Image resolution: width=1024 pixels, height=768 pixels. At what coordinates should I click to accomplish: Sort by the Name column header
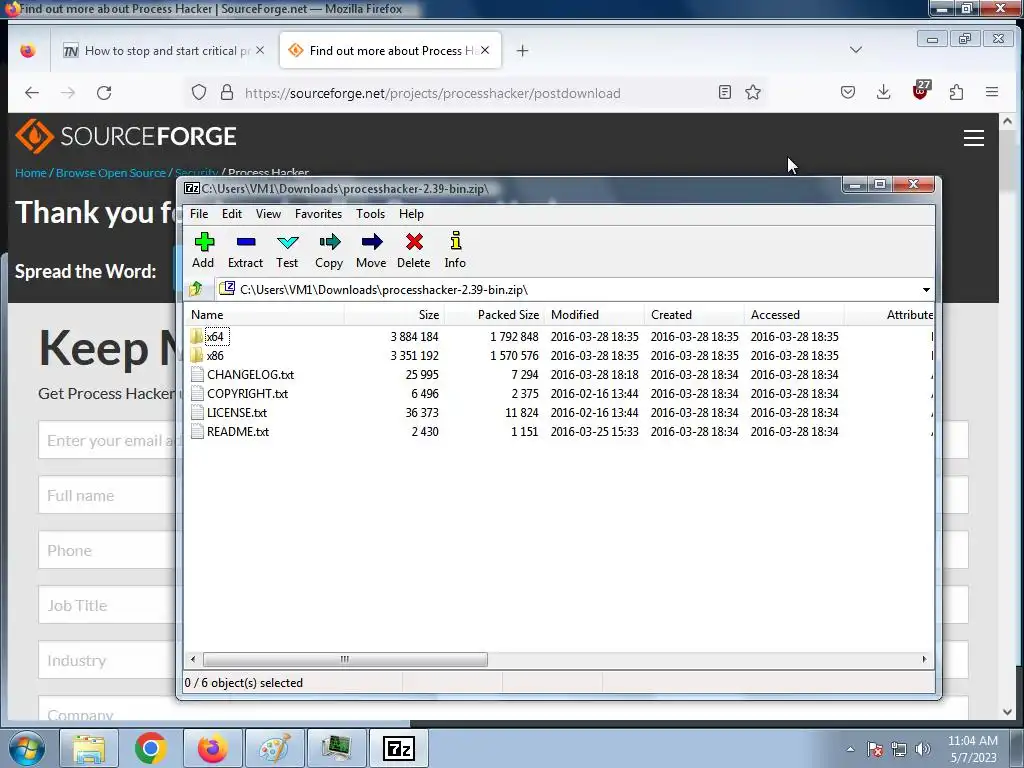[x=264, y=314]
